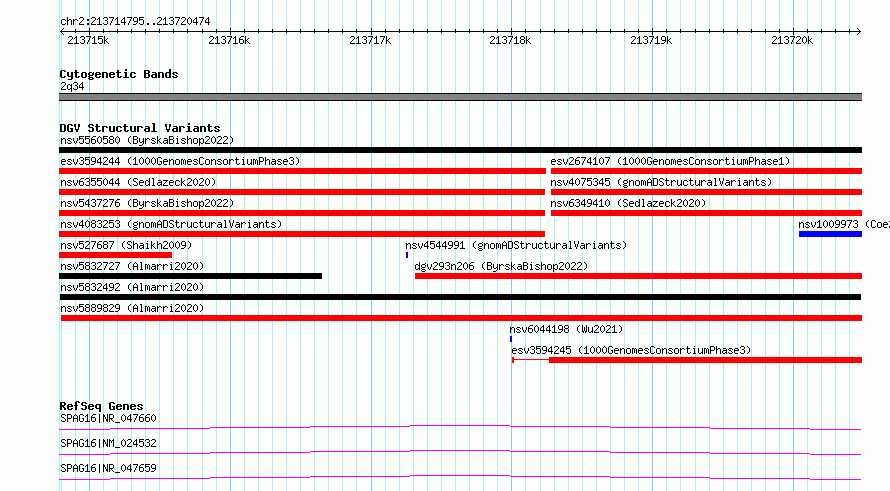Click the black nsv5832727 variant bar

coord(190,276)
